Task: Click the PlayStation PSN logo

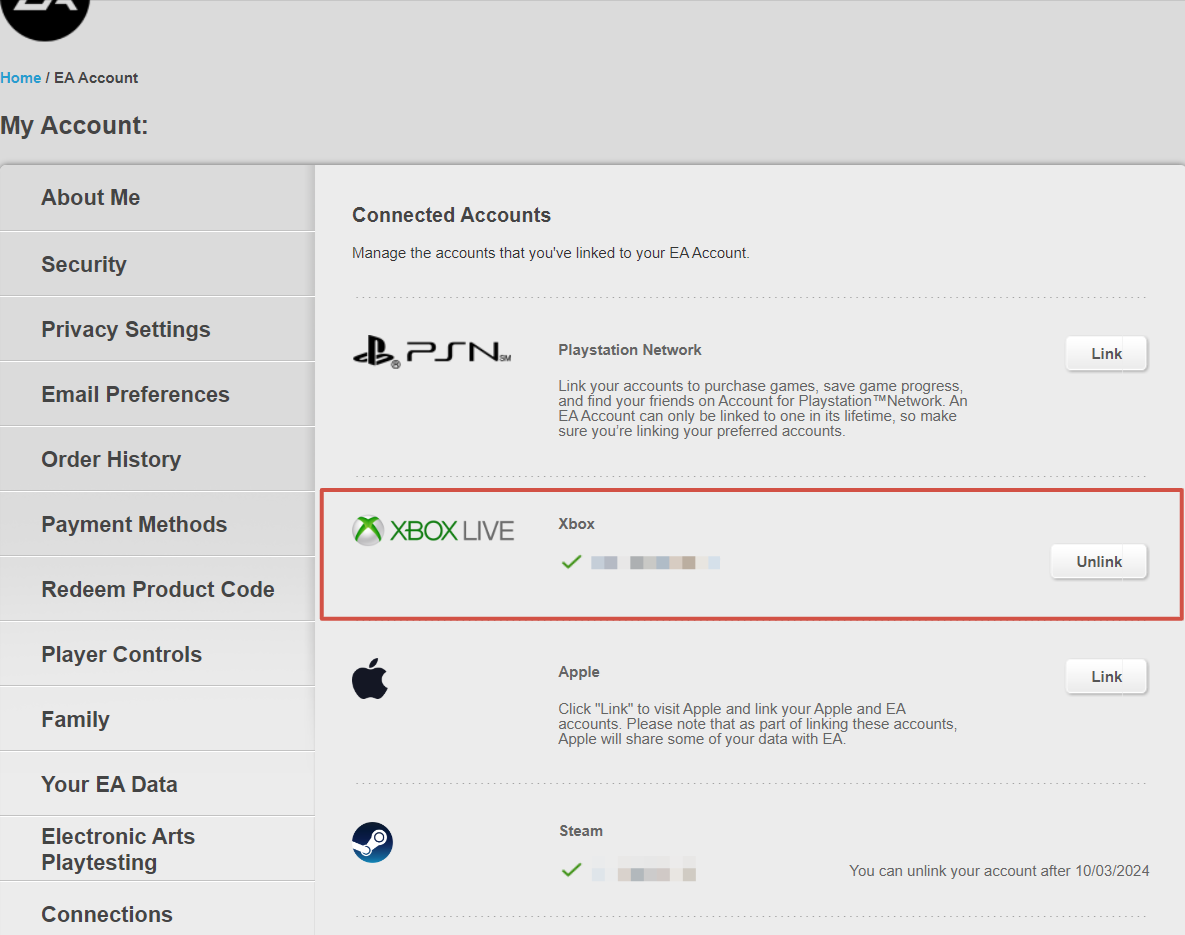Action: point(431,351)
